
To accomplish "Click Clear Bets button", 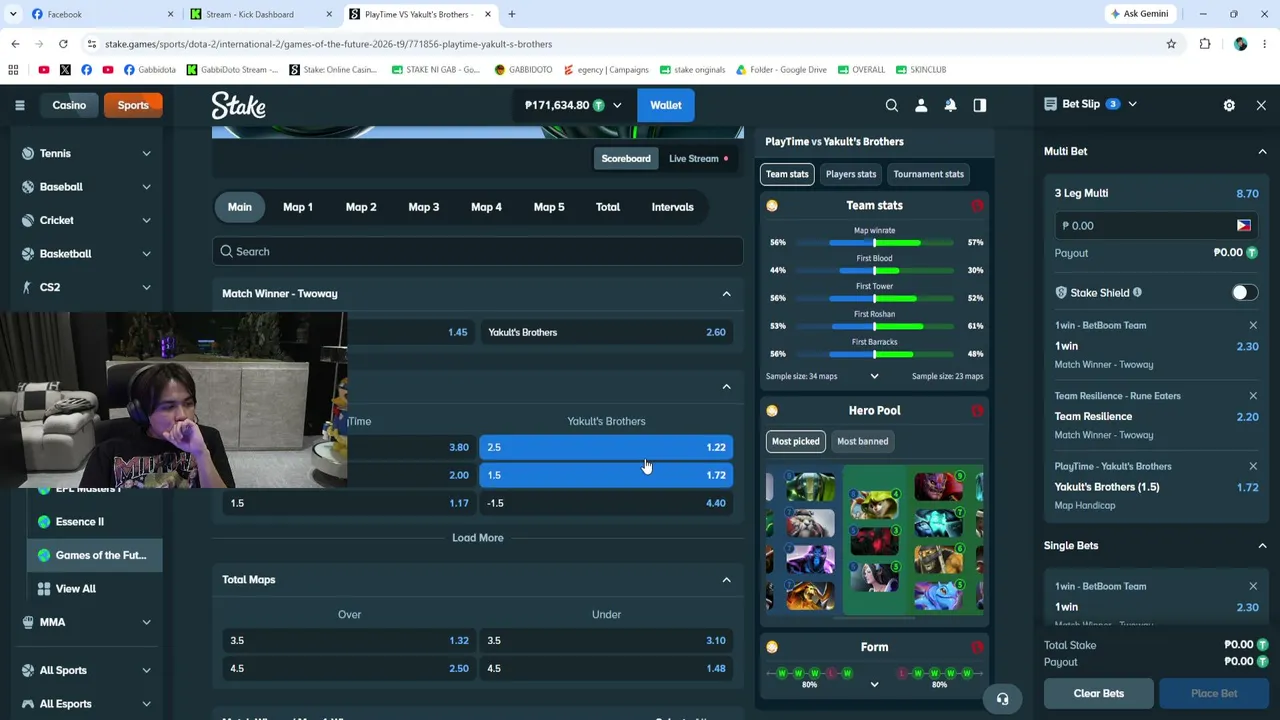I will 1099,693.
